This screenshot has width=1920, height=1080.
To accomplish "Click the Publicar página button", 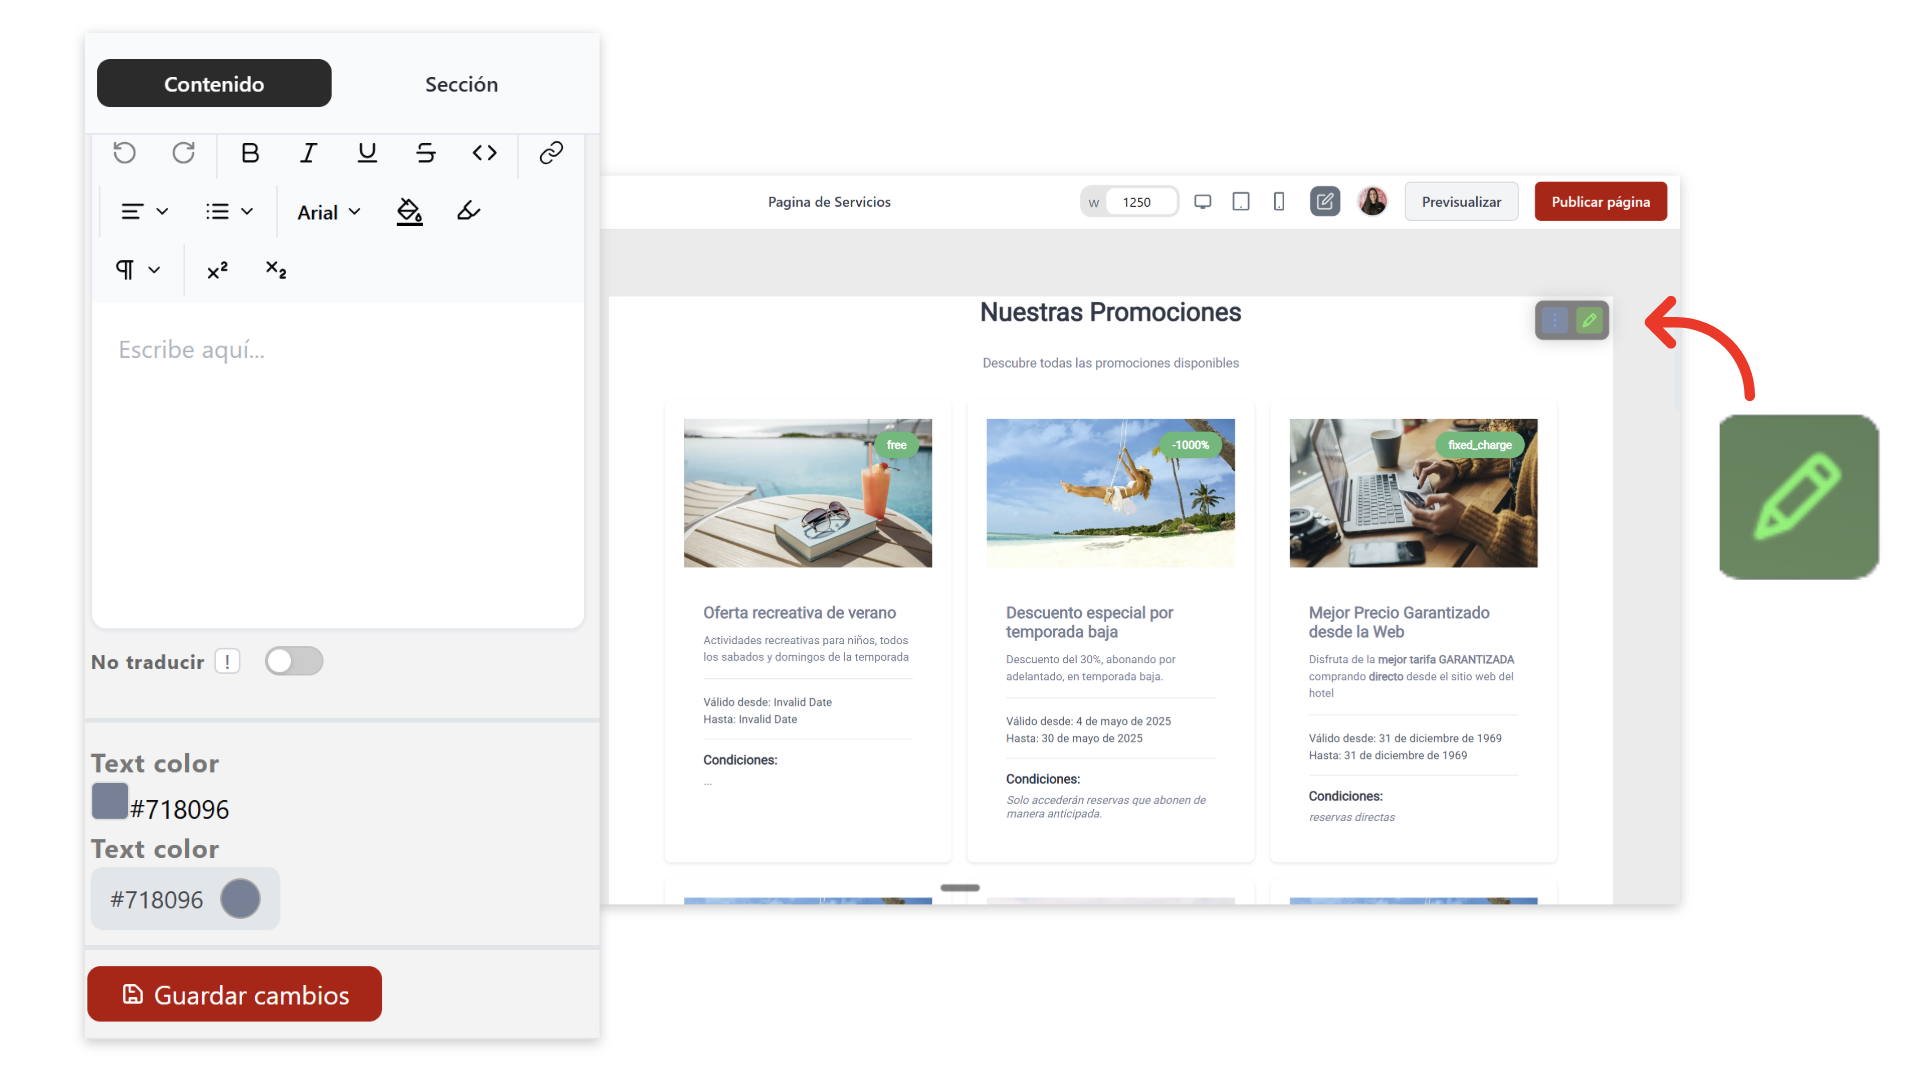I will [1600, 202].
